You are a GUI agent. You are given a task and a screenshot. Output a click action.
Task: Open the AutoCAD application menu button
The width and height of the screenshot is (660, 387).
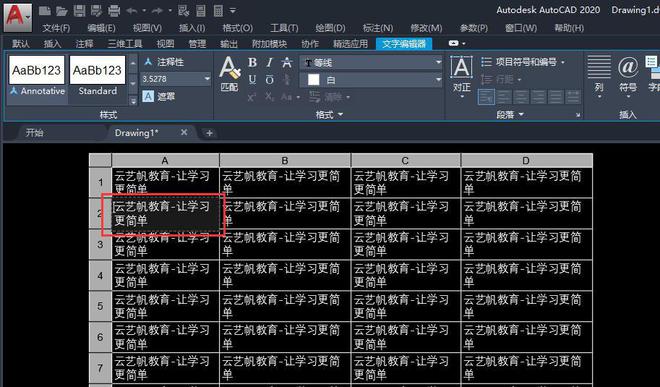coord(18,17)
